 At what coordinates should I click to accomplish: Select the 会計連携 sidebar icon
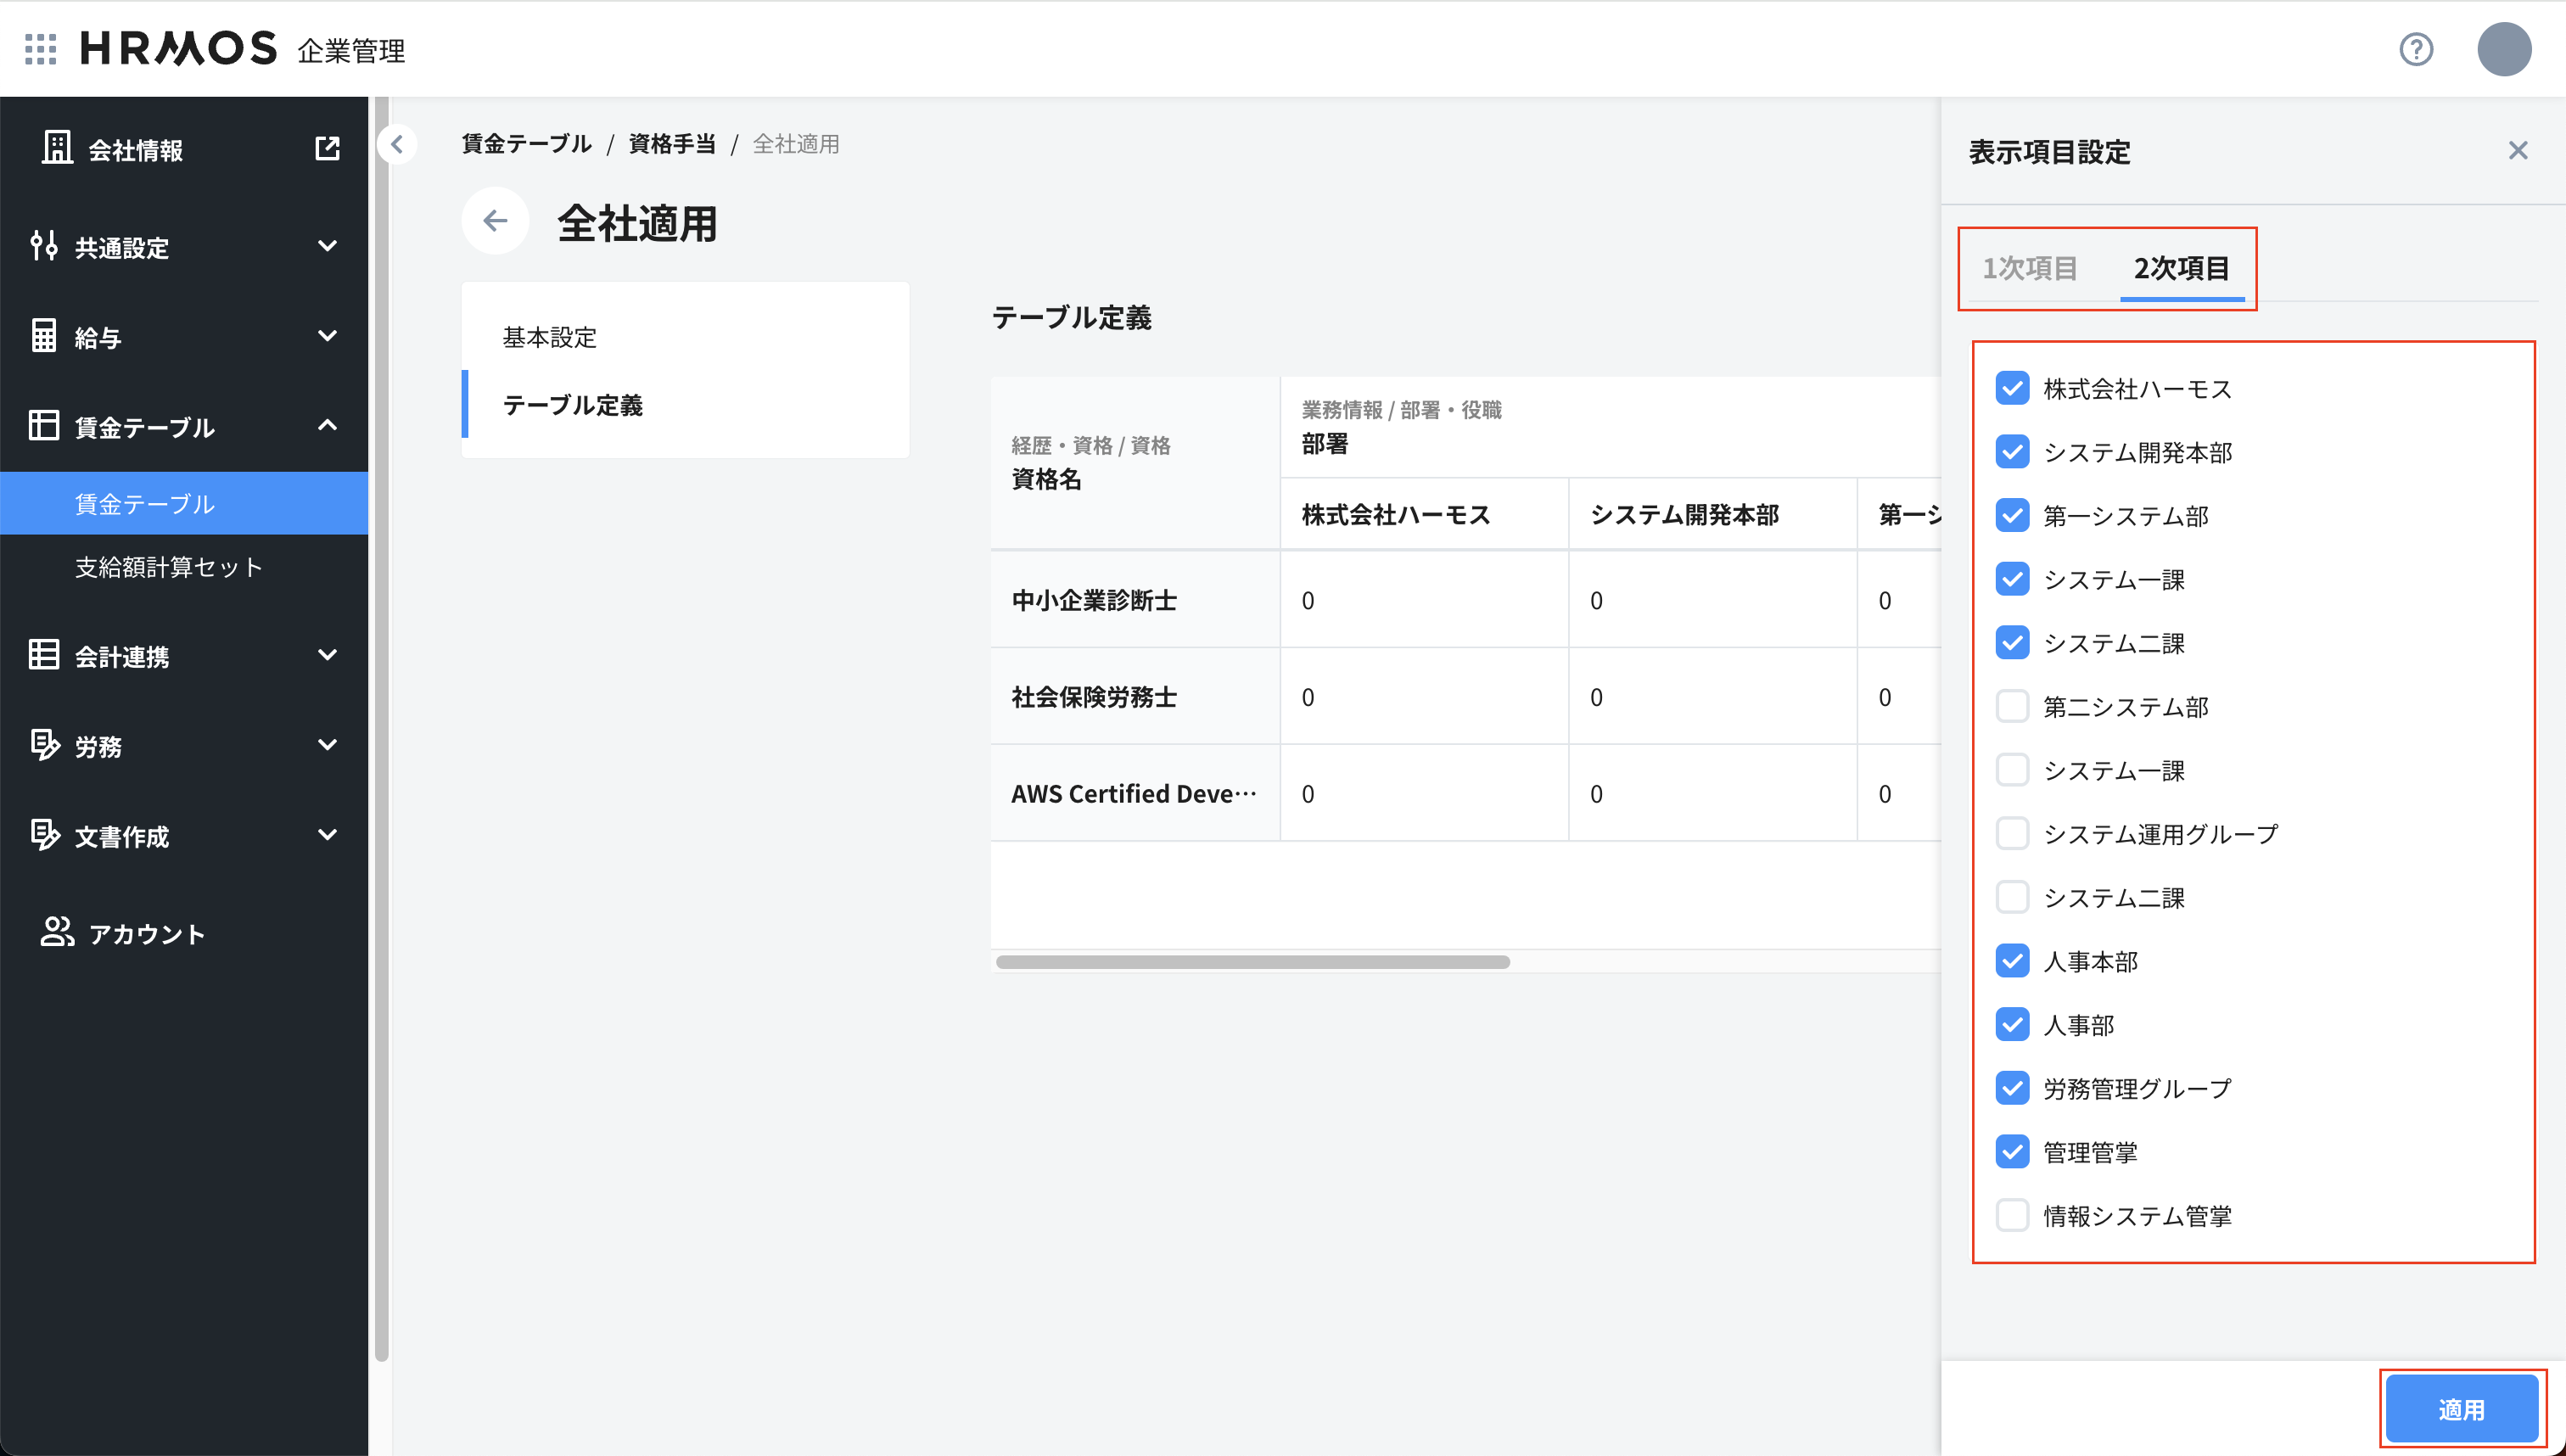point(45,655)
